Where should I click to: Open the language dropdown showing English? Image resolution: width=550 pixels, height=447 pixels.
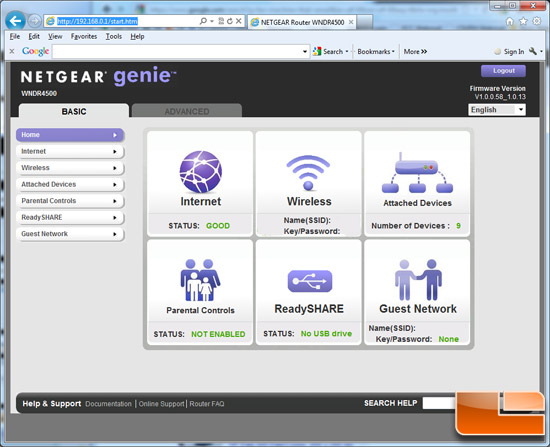(497, 110)
